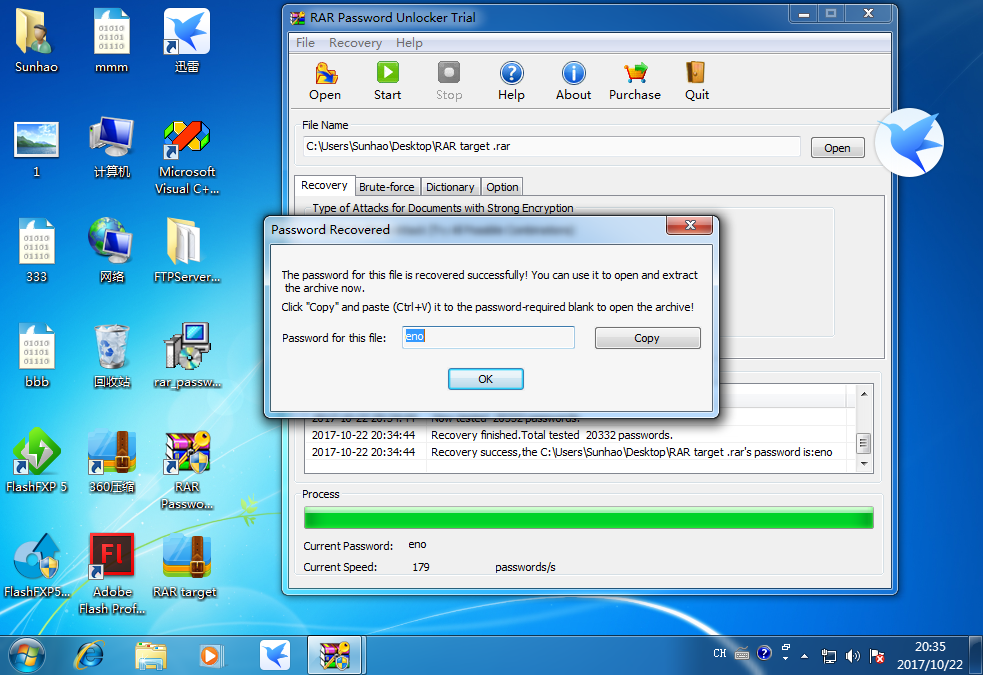
Task: Click the log scrollbar thumb
Action: 863,443
